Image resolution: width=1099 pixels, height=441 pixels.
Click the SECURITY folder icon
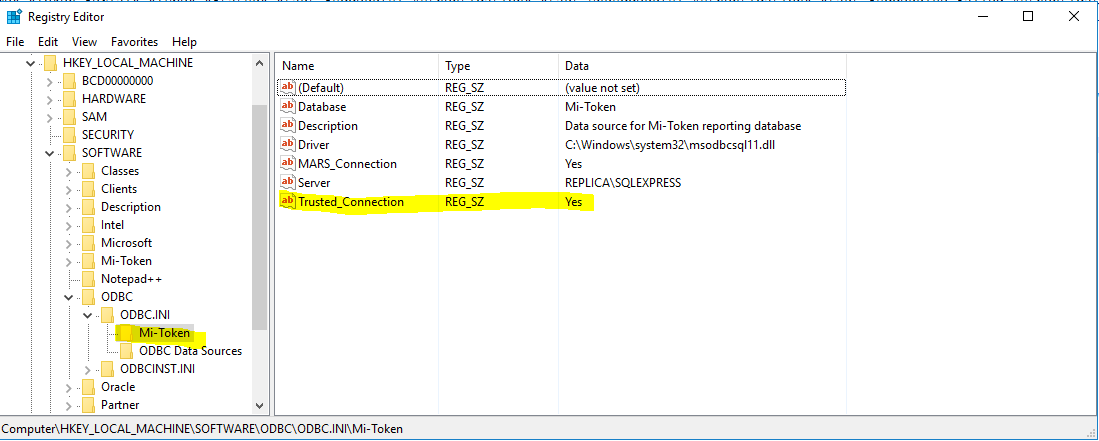(x=69, y=135)
